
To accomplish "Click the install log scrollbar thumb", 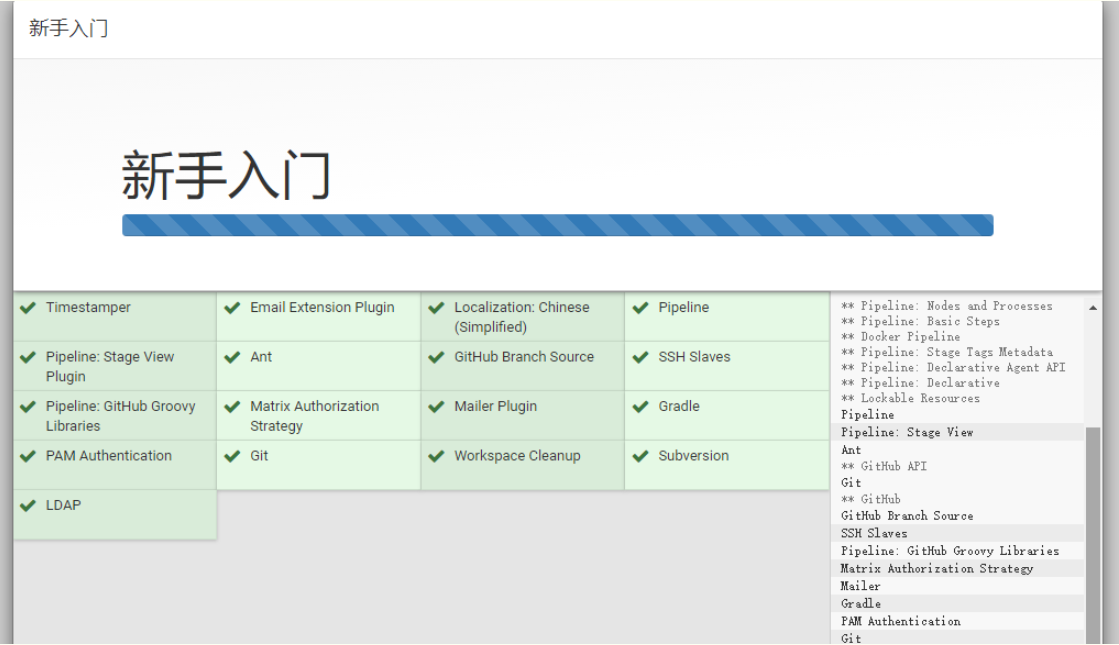I will coord(1093,535).
